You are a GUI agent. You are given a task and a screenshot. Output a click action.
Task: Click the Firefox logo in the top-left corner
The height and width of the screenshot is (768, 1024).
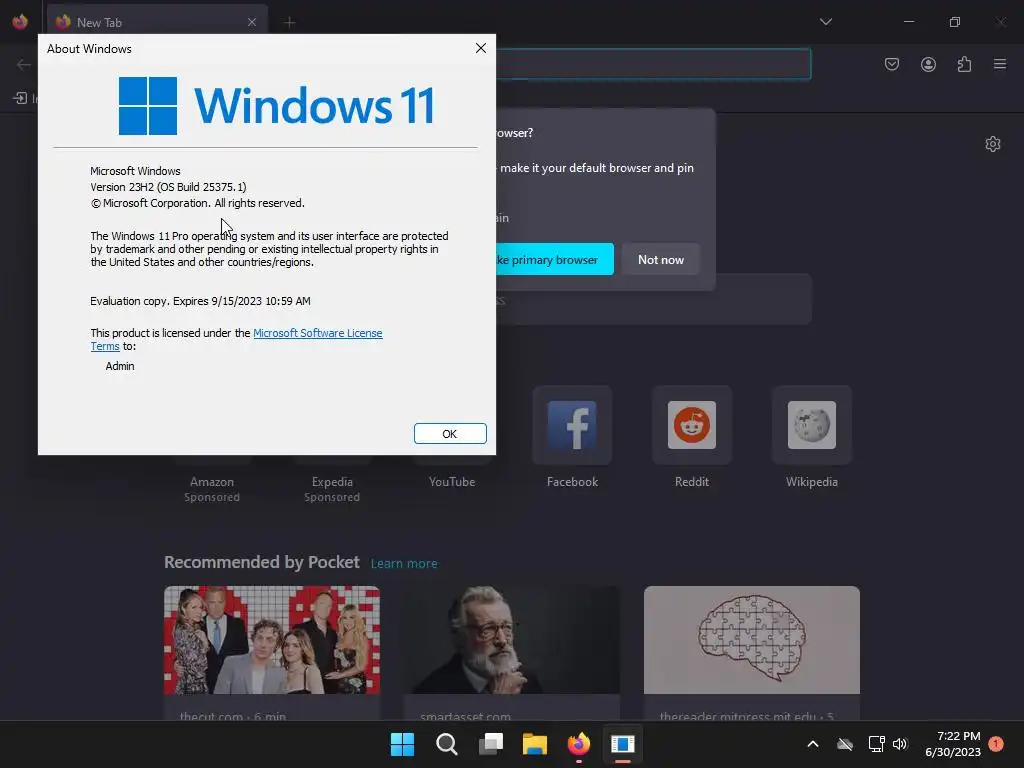[x=20, y=22]
